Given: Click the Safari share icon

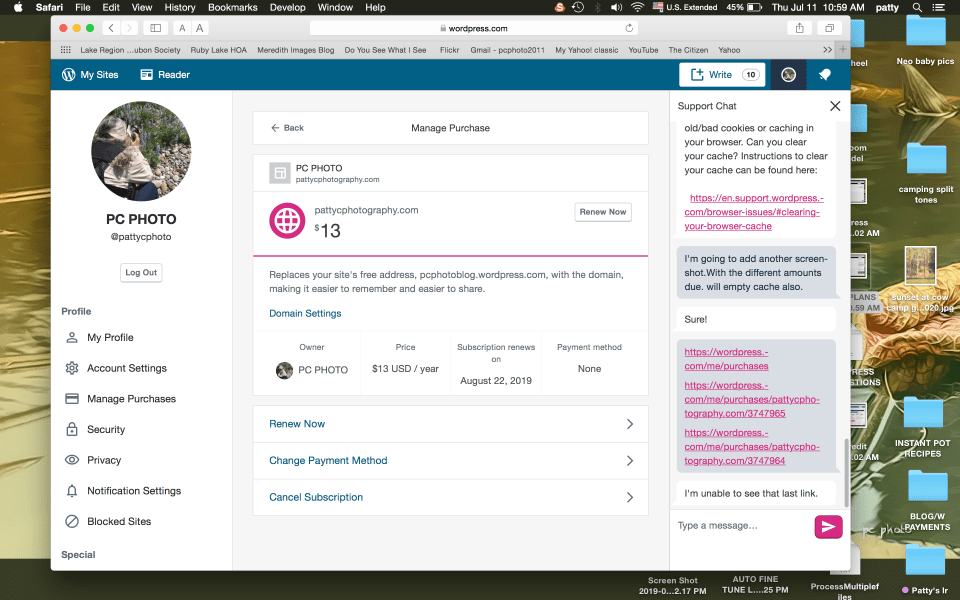Looking at the screenshot, I should 800,28.
